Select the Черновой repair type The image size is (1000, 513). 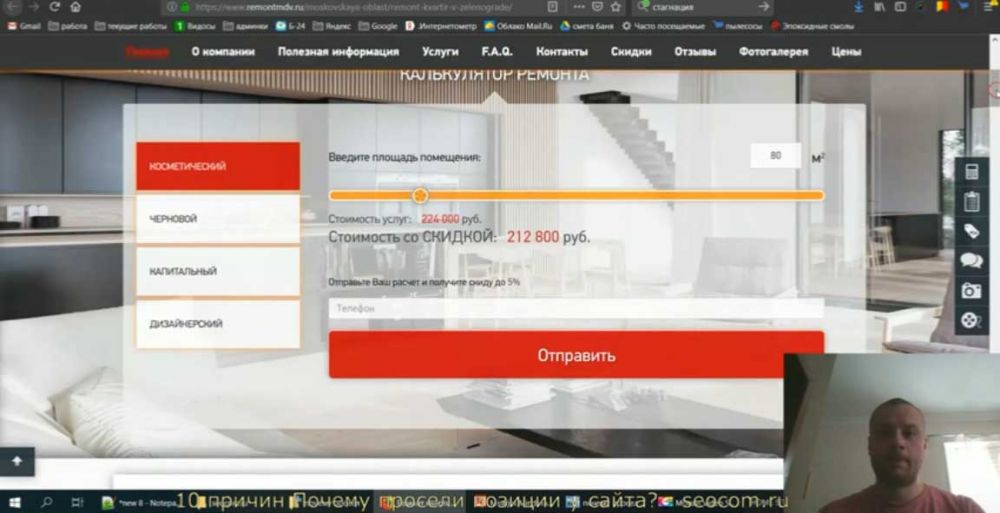(x=218, y=219)
